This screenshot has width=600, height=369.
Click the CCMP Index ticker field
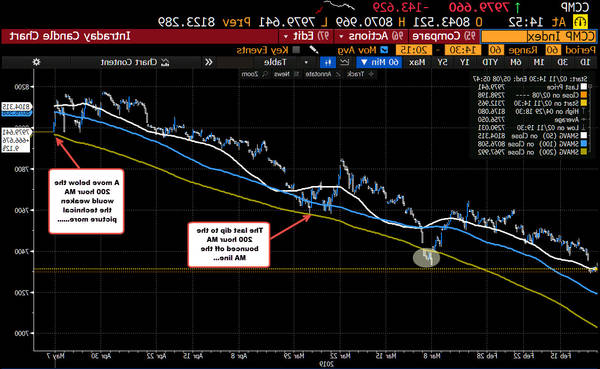[538, 37]
